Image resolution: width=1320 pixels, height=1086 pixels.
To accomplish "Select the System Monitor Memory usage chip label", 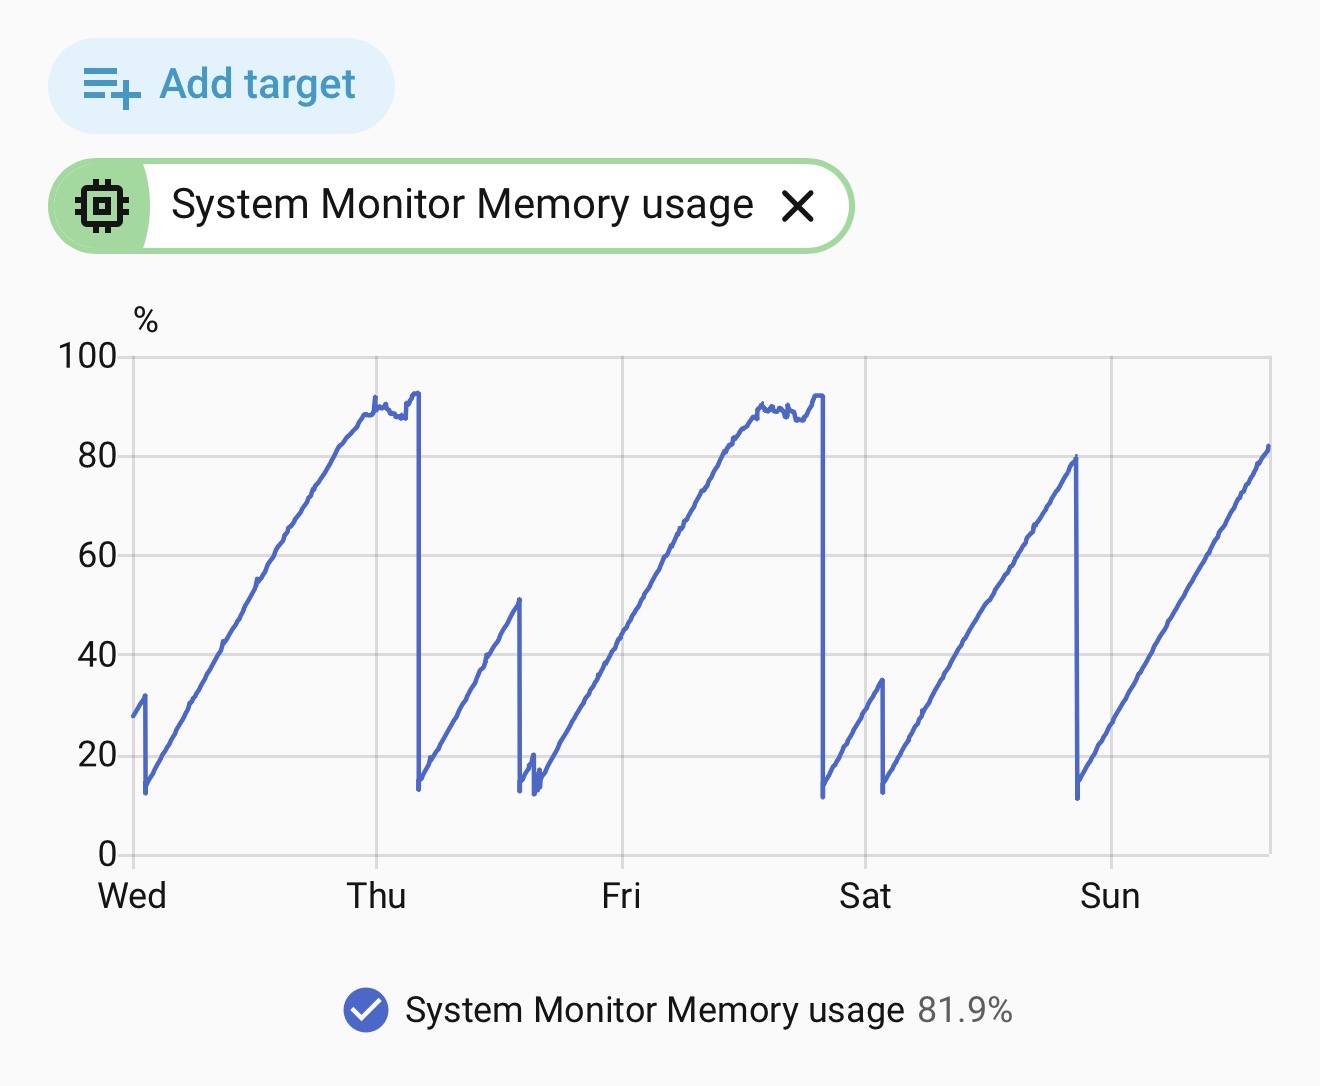I will (x=462, y=205).
